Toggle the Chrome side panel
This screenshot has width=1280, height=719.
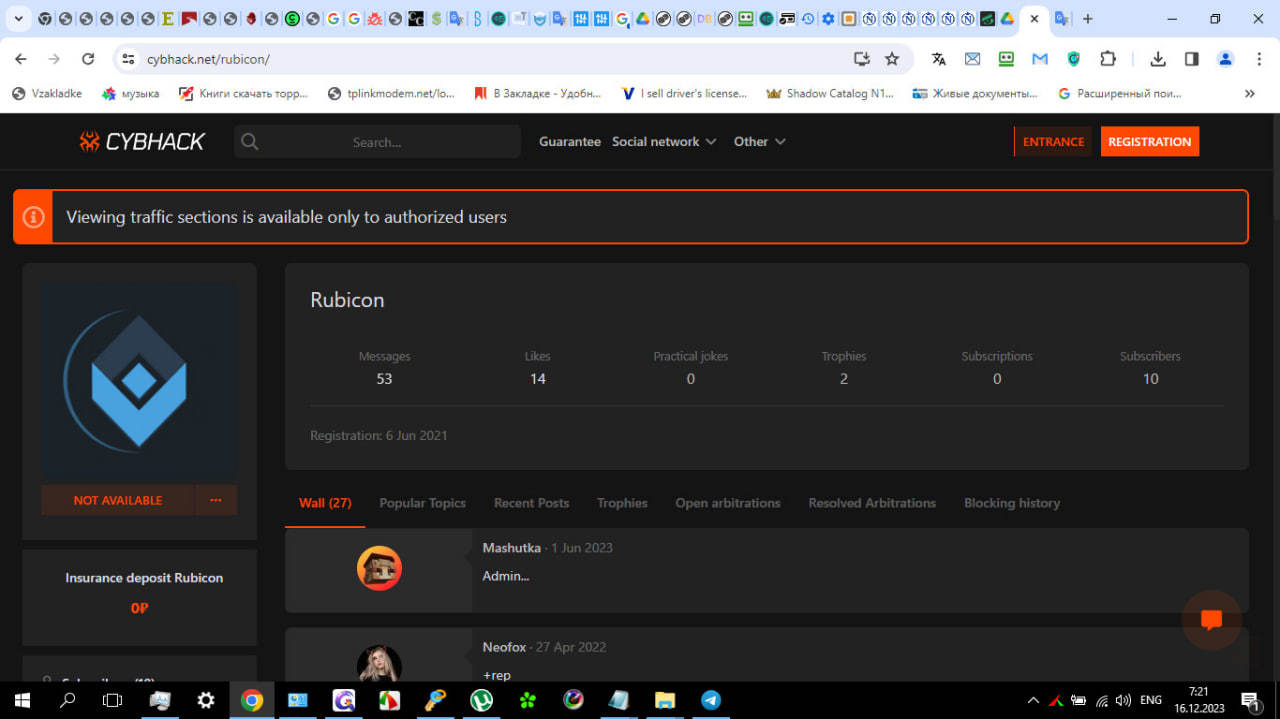click(1192, 59)
